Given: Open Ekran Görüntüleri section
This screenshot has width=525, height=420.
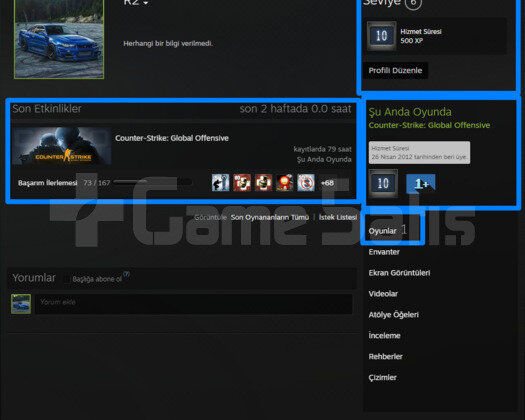Looking at the screenshot, I should 399,273.
